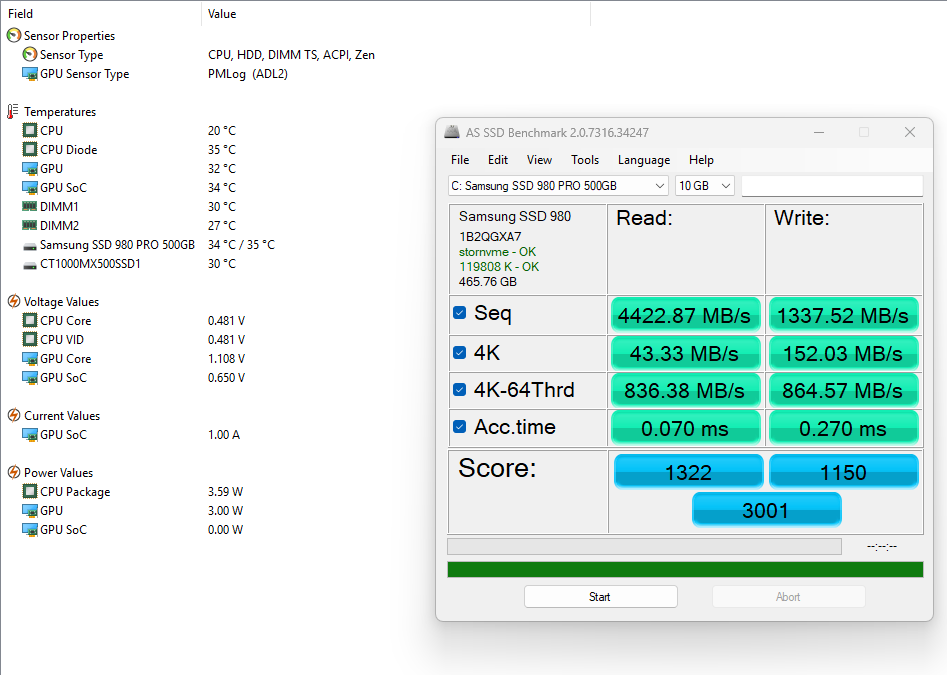Viewport: 947px width, 675px height.
Task: Click the CPU Package power chip icon
Action: click(30, 491)
